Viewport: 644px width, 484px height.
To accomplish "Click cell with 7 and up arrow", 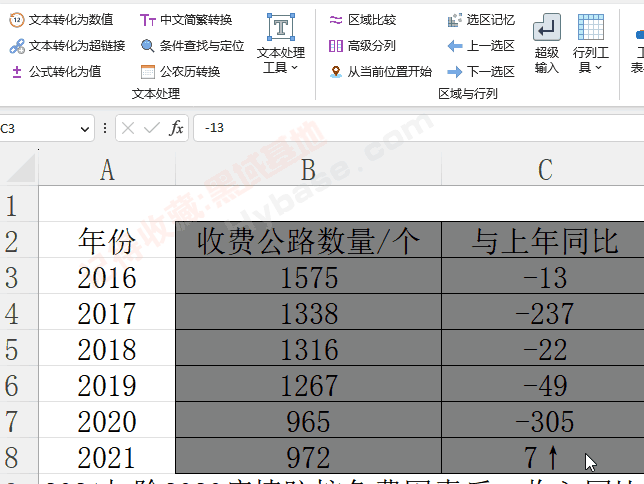I will 543,456.
